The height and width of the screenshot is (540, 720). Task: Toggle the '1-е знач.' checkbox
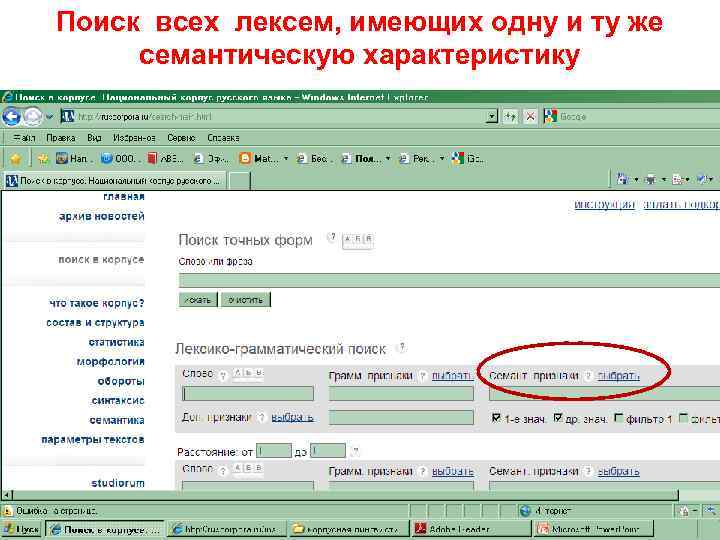click(496, 418)
